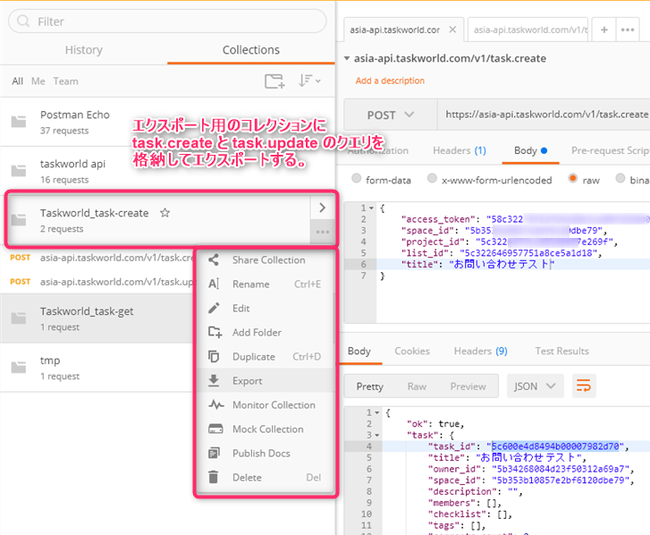650x535 pixels.
Task: Filter collections by Team
Action: tap(65, 81)
